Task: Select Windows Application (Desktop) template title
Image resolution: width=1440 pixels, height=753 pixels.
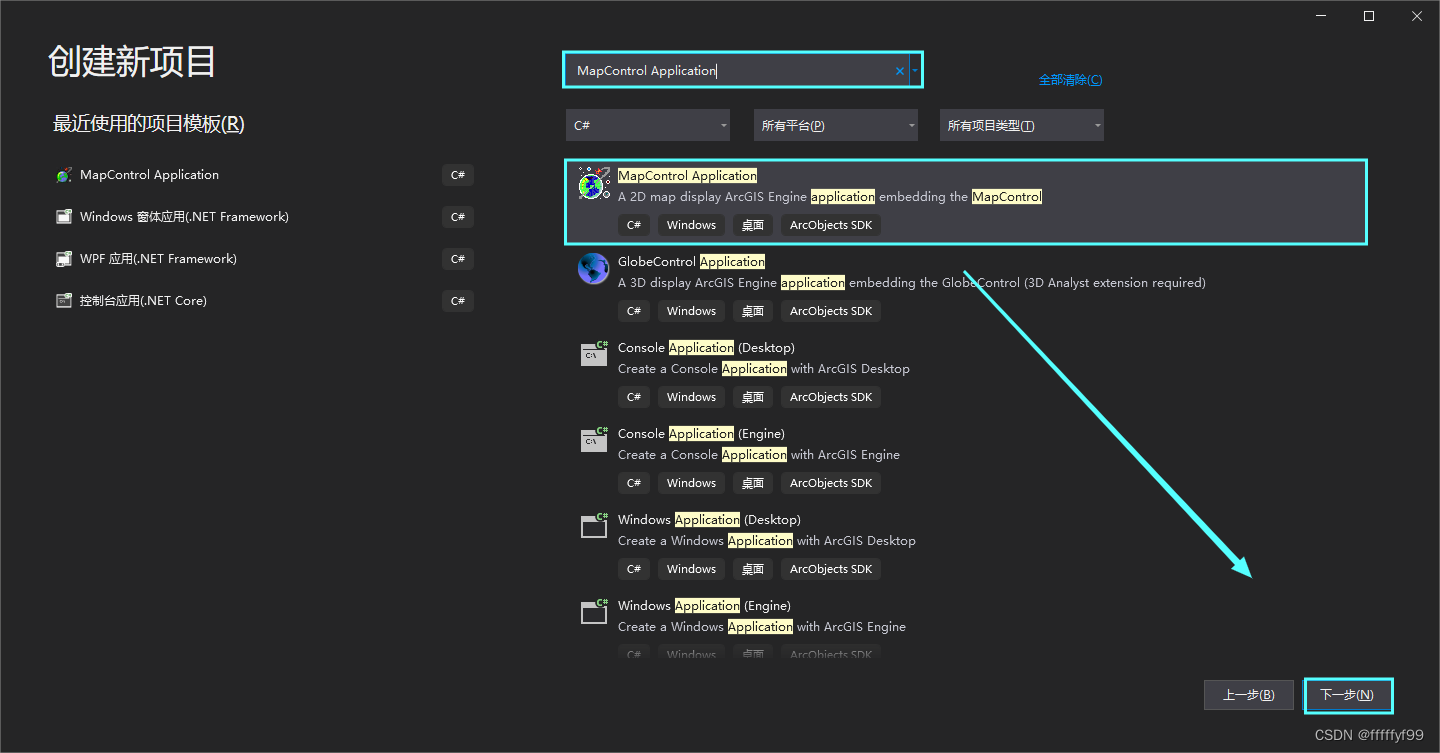Action: 709,519
